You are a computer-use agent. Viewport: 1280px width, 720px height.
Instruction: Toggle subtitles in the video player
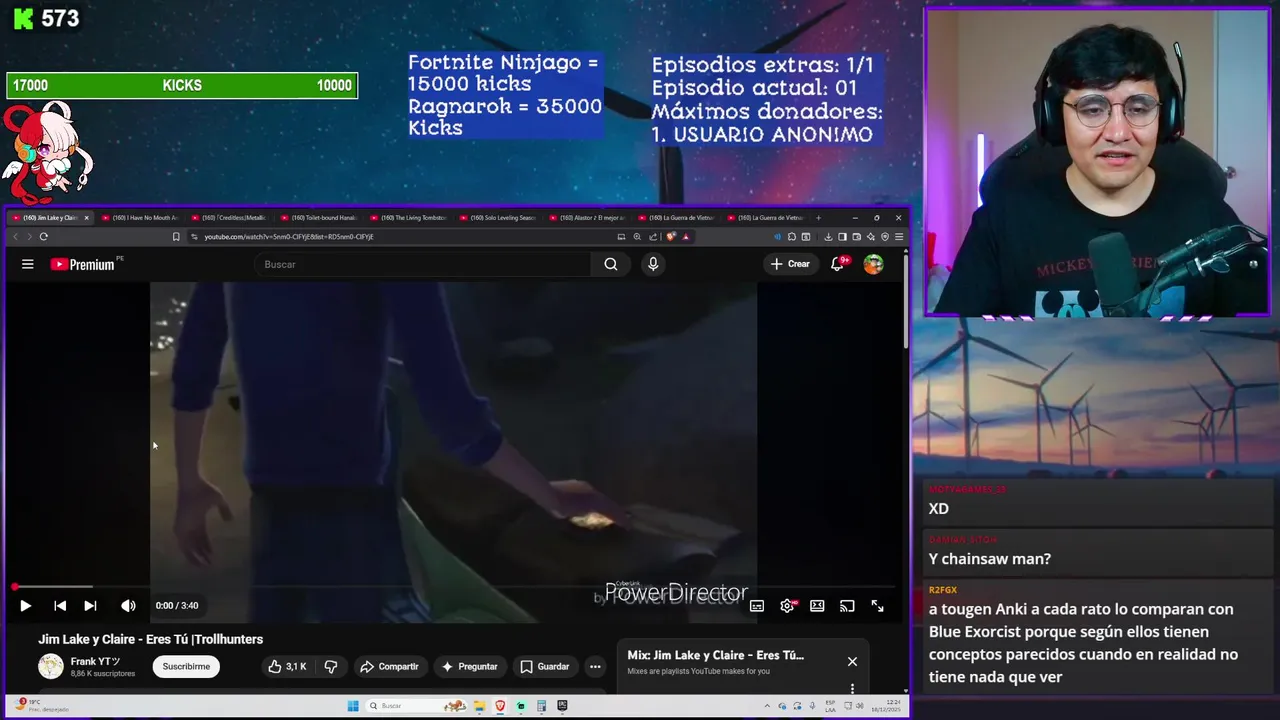coord(757,606)
